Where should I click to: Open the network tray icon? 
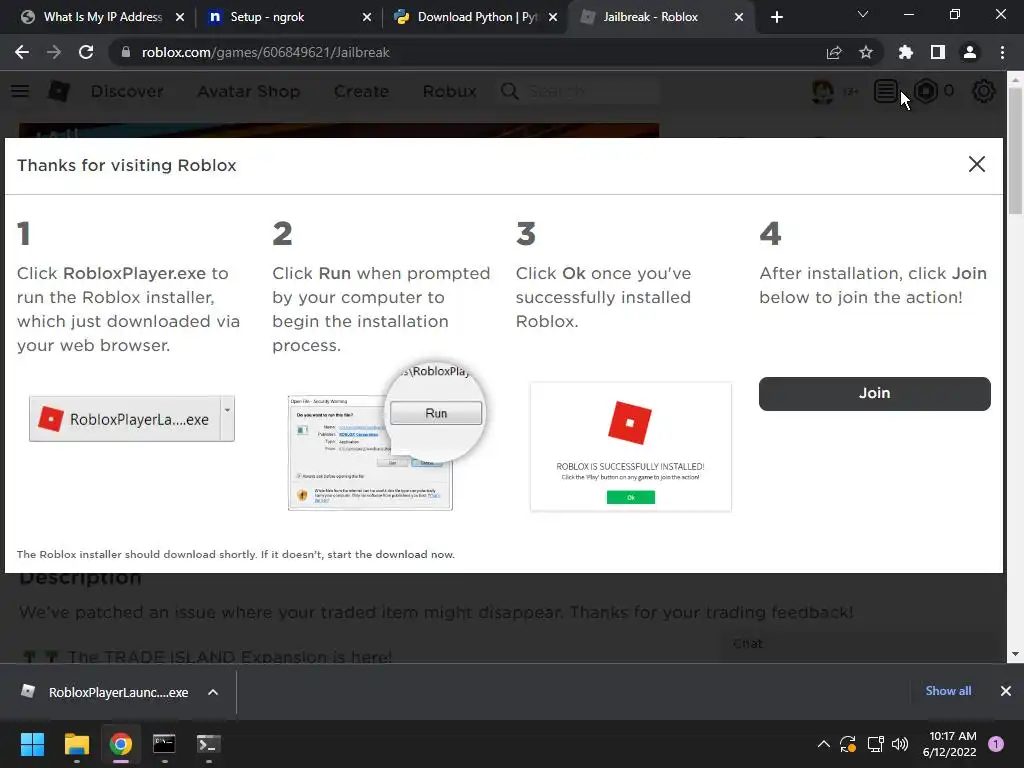pyautogui.click(x=875, y=744)
